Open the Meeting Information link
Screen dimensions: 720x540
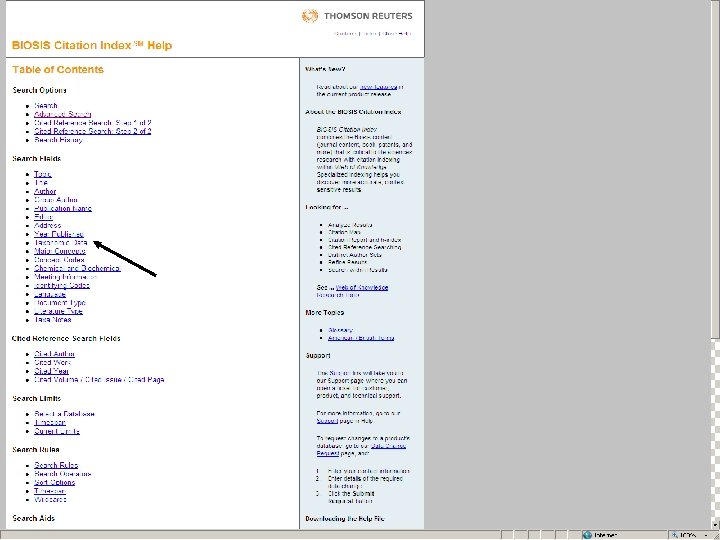(65, 277)
